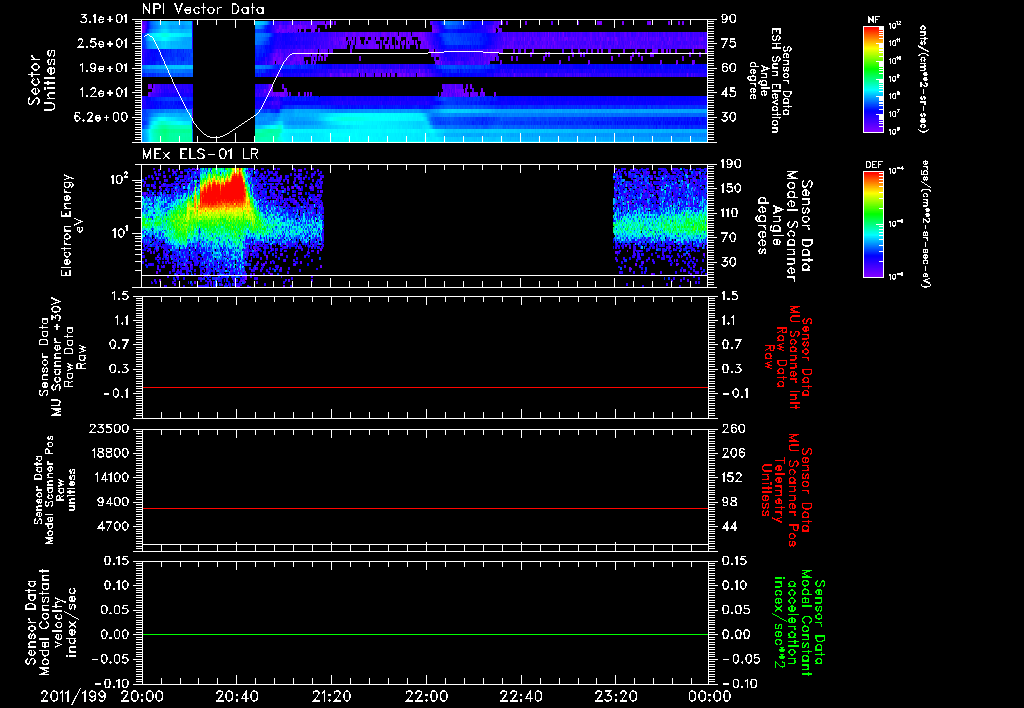Viewport: 1024px width, 708px height.
Task: Click the 20:40 time tick label
Action: pyautogui.click(x=236, y=696)
